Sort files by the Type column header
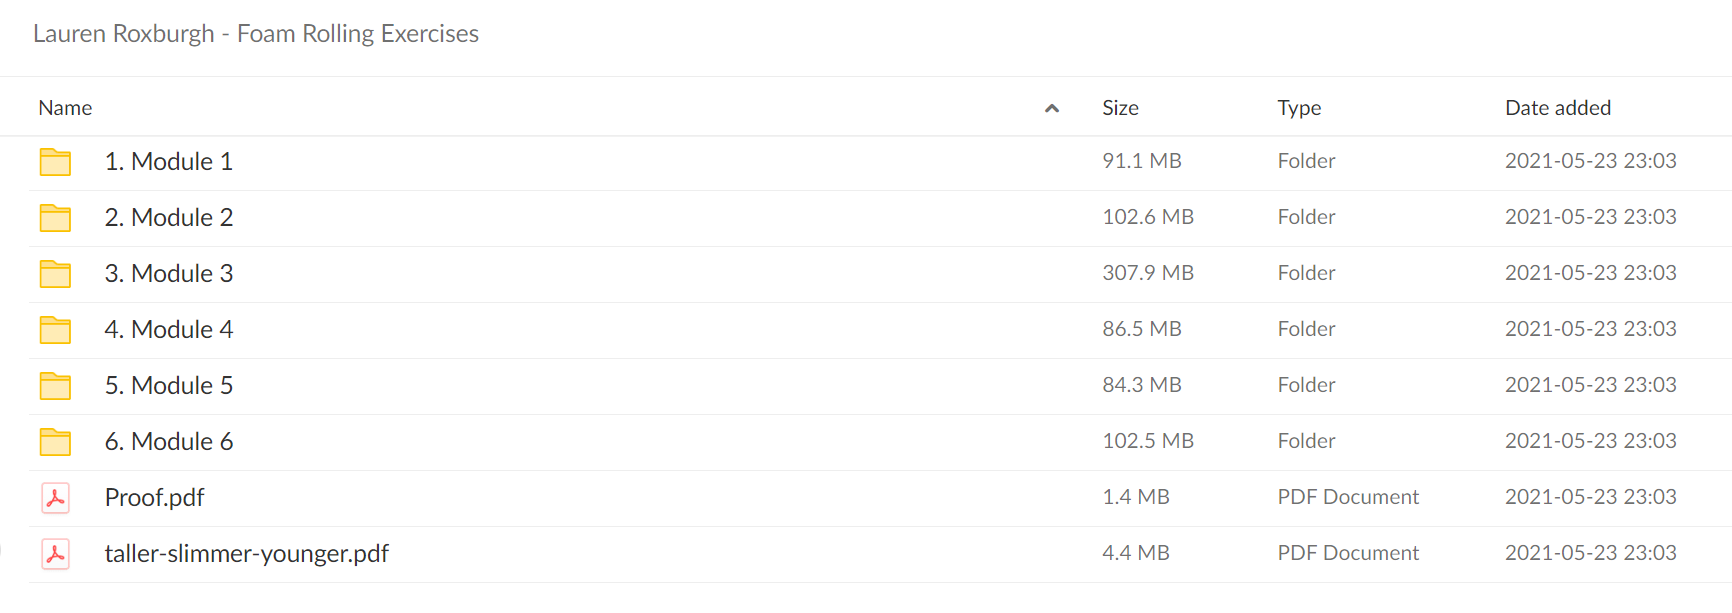The image size is (1732, 613). pos(1299,108)
